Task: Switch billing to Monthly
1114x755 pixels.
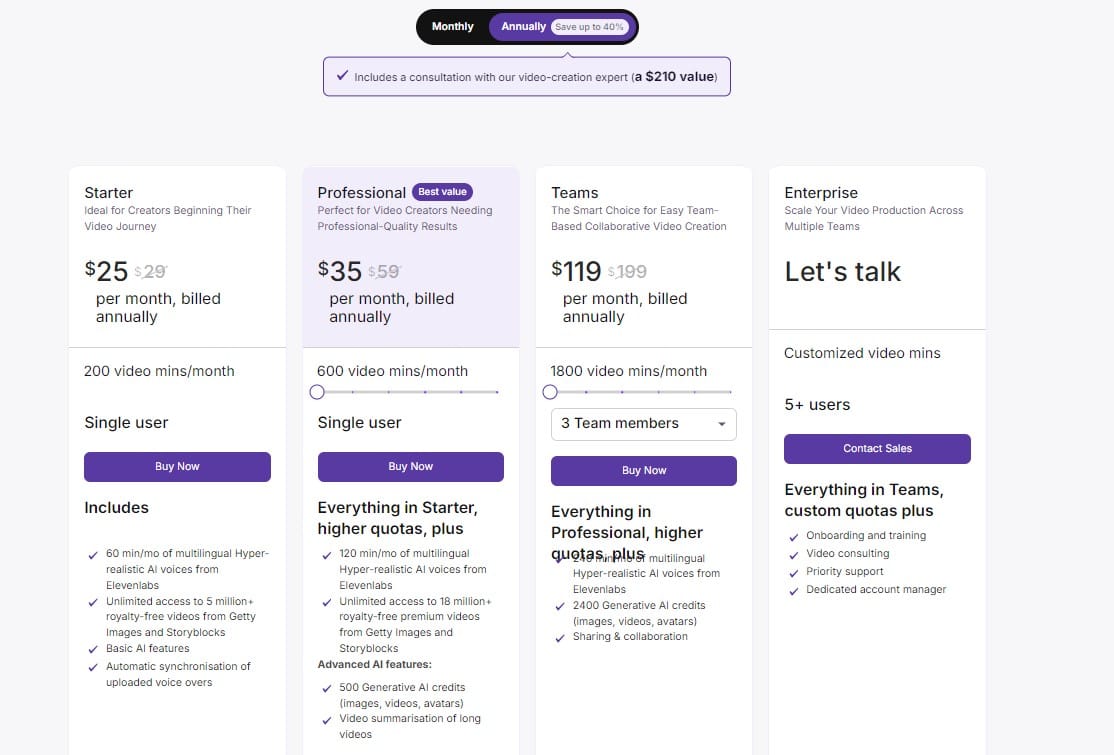Action: [452, 27]
